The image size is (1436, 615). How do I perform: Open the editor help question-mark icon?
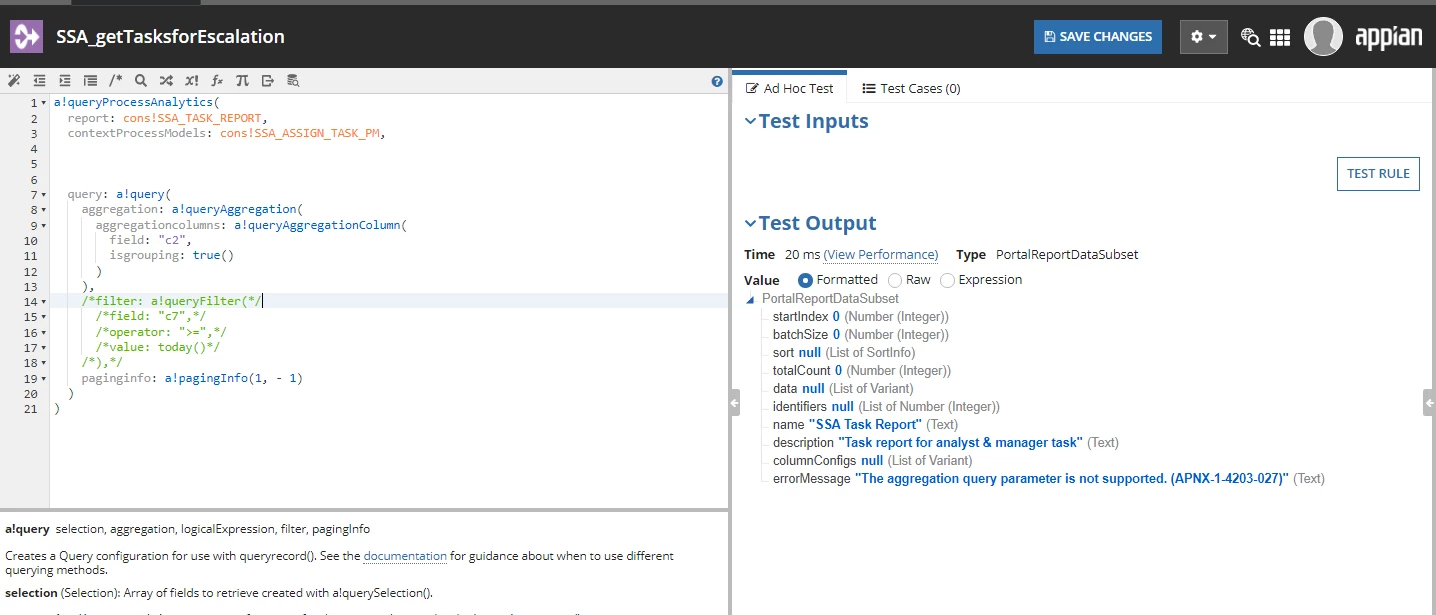(x=717, y=82)
